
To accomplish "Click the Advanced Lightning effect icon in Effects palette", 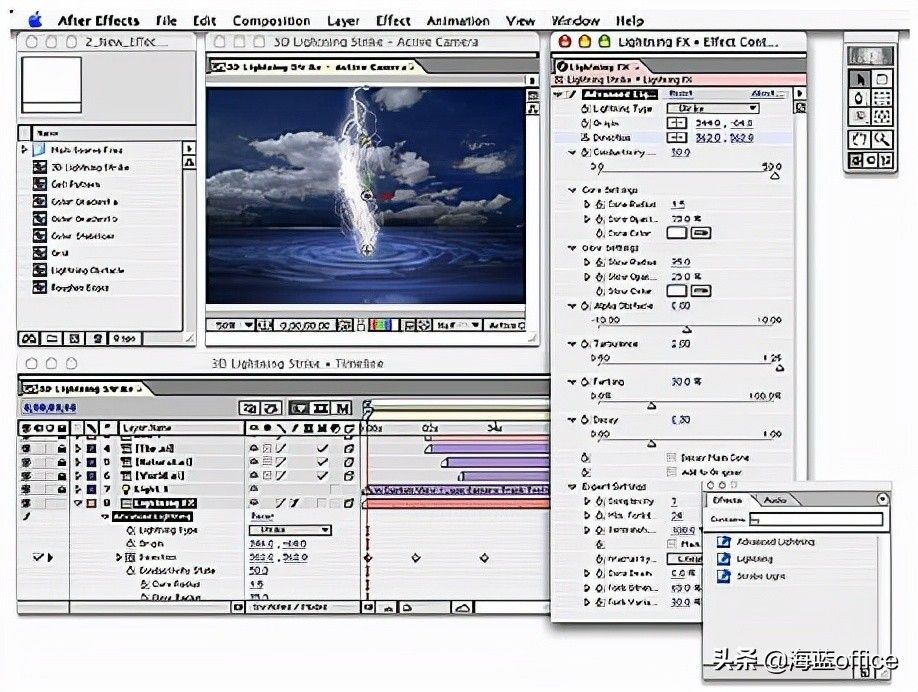I will click(724, 542).
